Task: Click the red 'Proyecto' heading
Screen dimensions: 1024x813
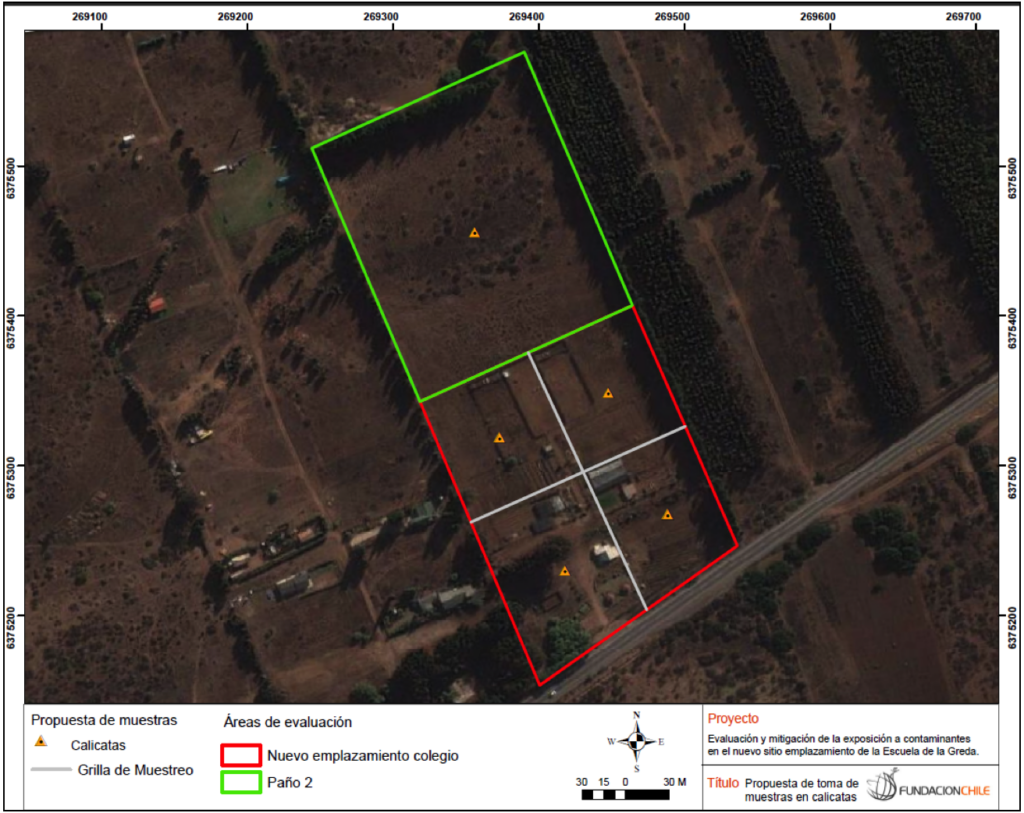Action: (x=733, y=718)
